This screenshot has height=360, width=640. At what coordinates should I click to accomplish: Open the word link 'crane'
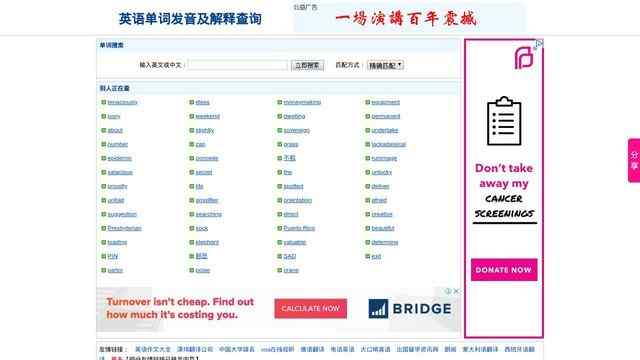click(x=291, y=270)
